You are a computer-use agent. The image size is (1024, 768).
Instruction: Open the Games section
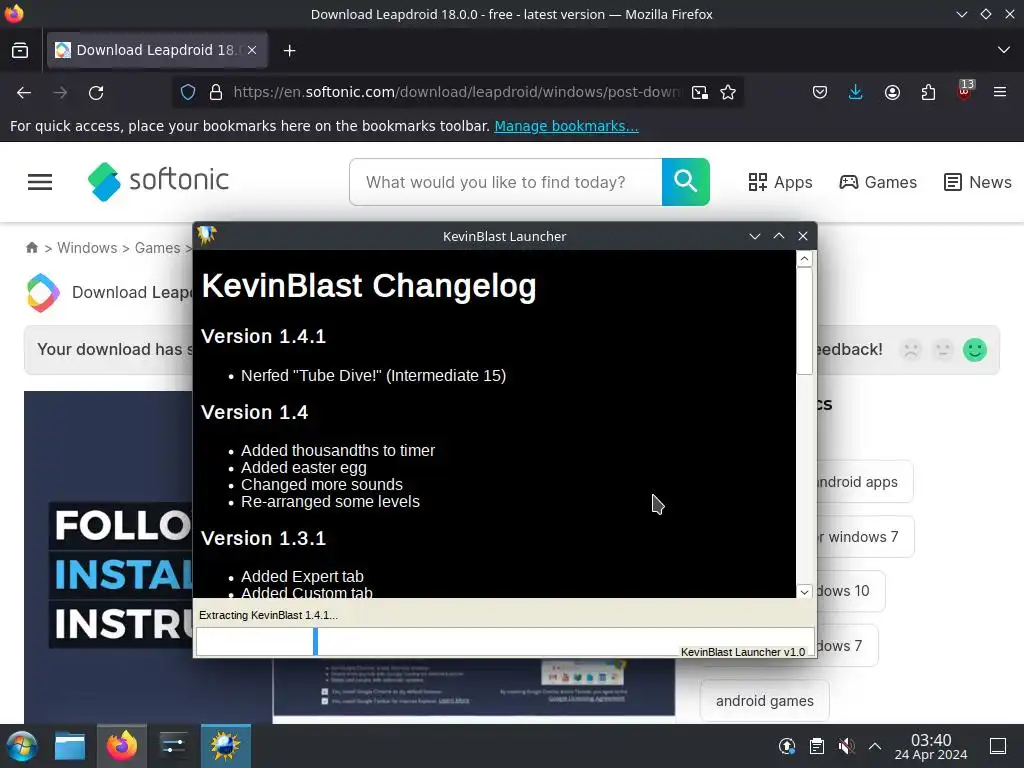pyautogui.click(x=878, y=182)
